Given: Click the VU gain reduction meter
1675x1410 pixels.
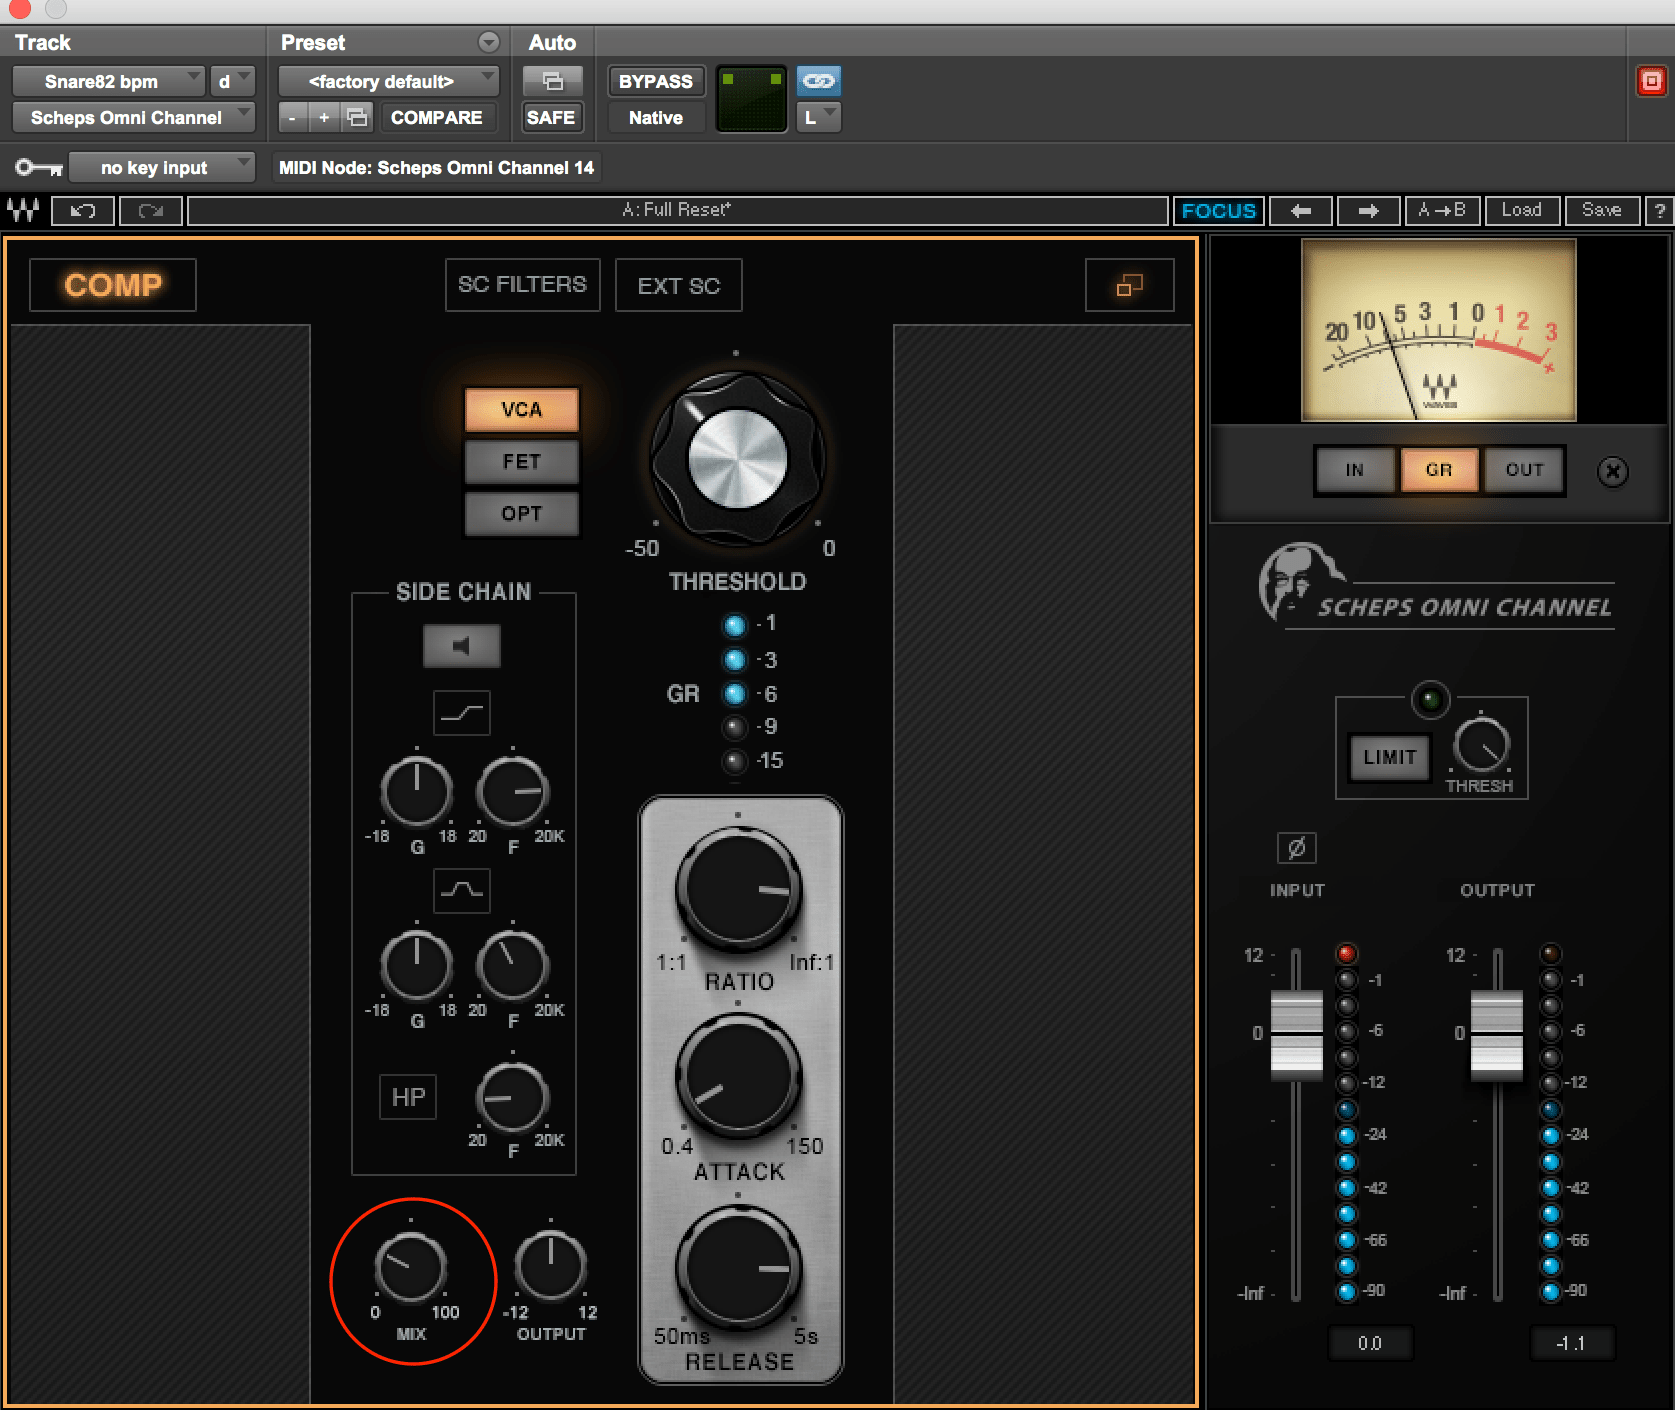Looking at the screenshot, I should point(1438,330).
